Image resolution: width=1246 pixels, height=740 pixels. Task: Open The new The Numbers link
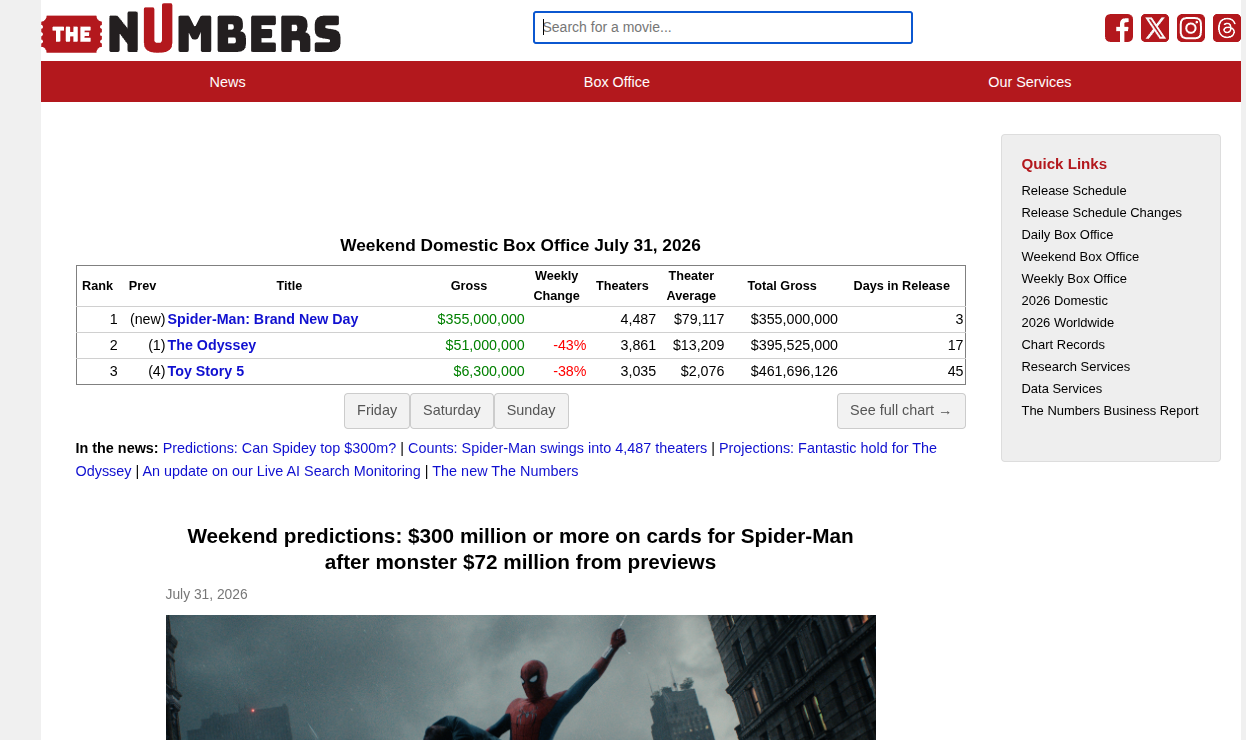(x=505, y=471)
